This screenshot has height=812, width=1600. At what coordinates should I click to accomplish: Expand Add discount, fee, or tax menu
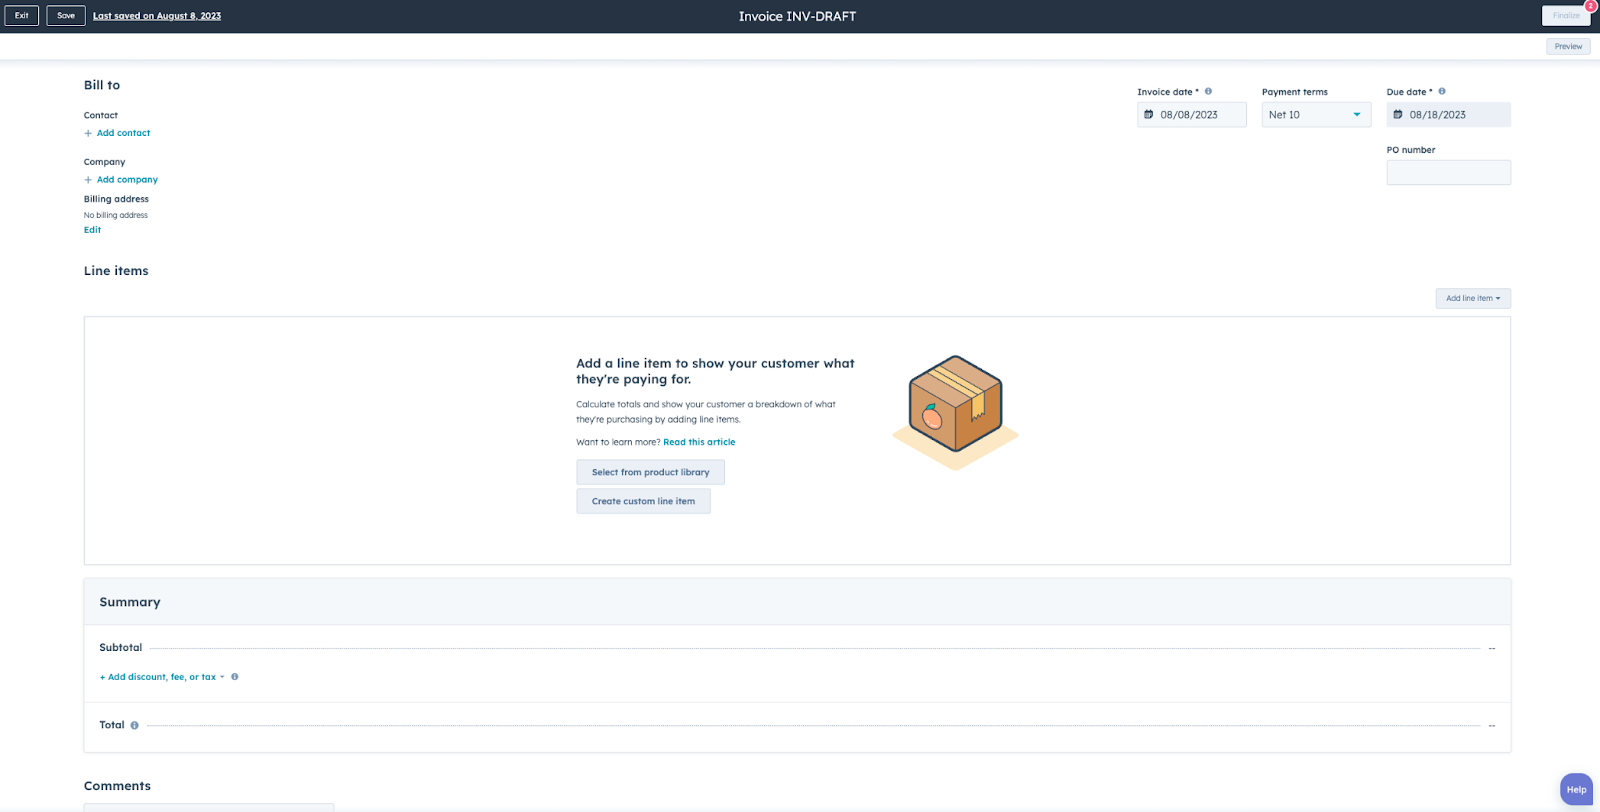coord(162,677)
